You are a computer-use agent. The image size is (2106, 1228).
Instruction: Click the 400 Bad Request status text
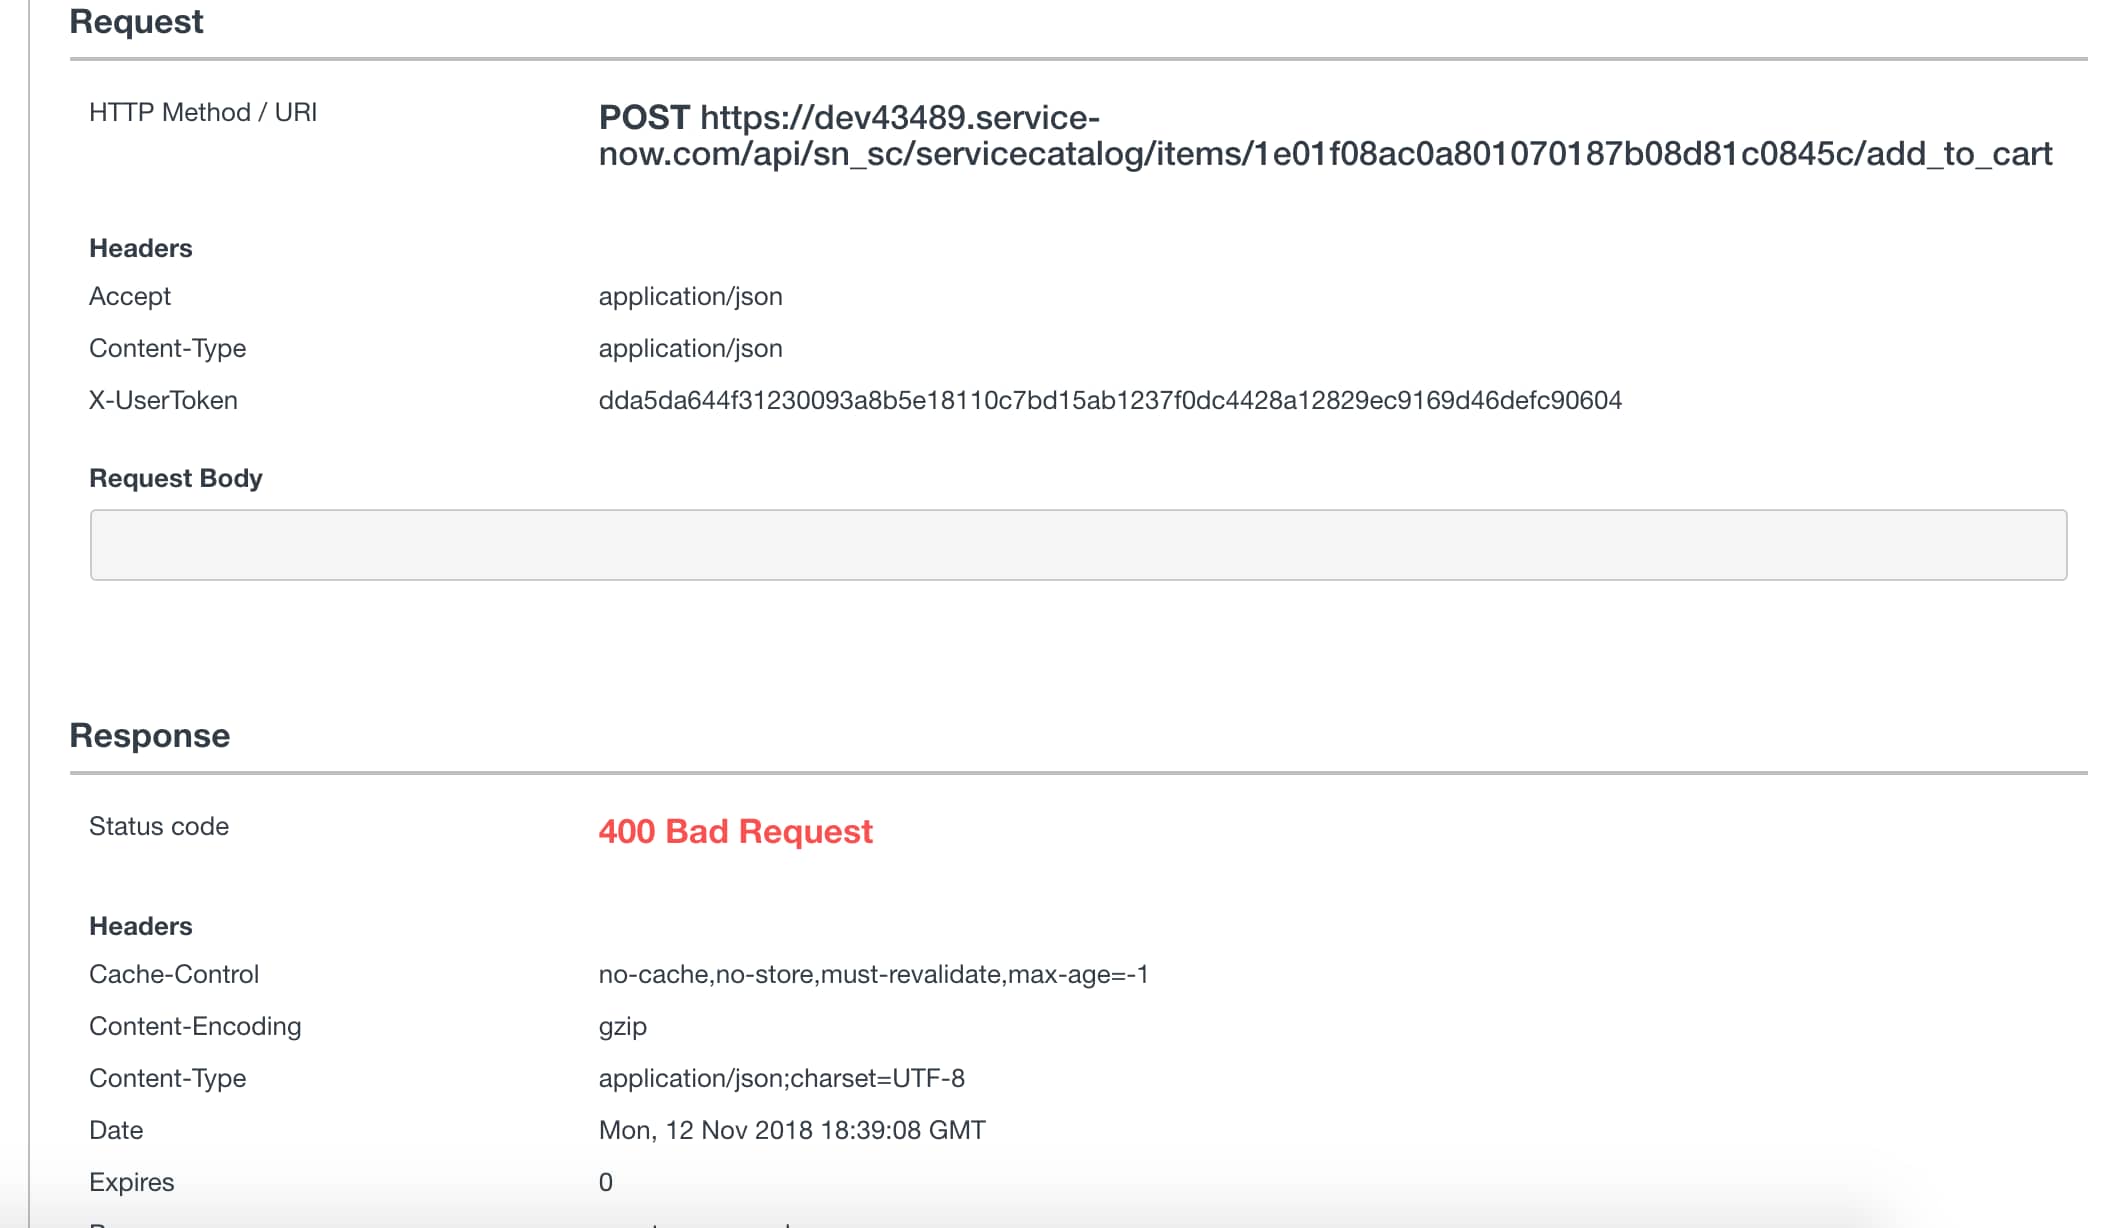click(x=736, y=831)
